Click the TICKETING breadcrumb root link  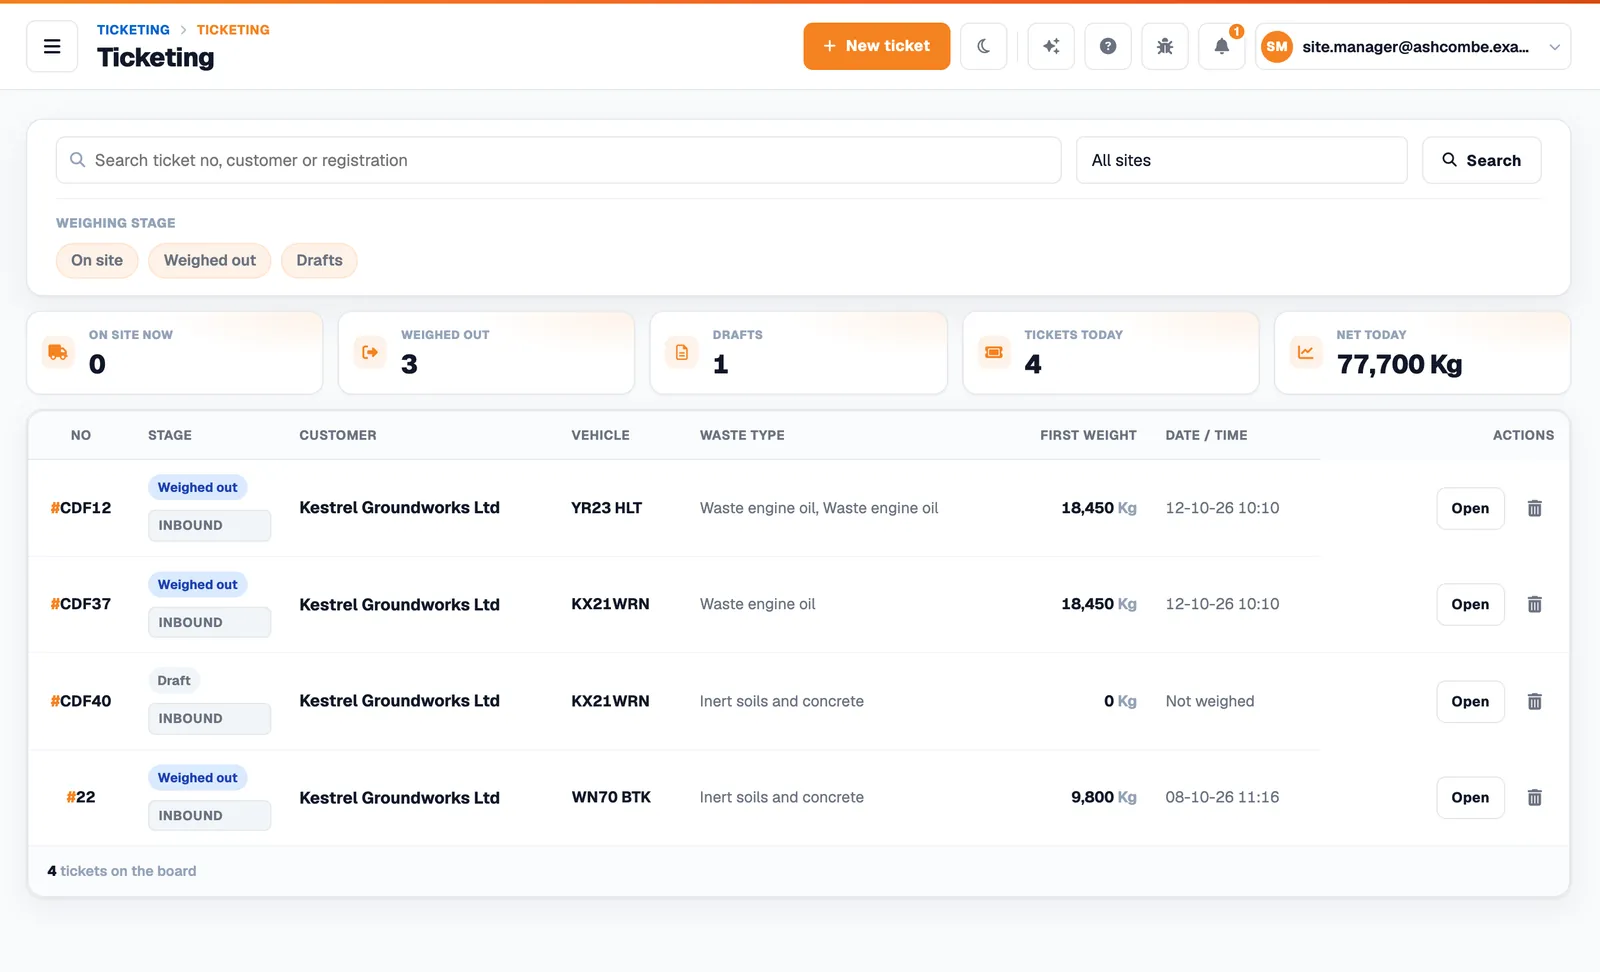[x=133, y=30]
